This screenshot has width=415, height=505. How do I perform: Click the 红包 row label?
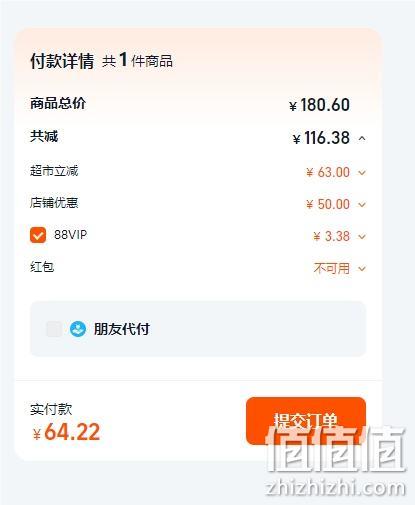coord(42,267)
